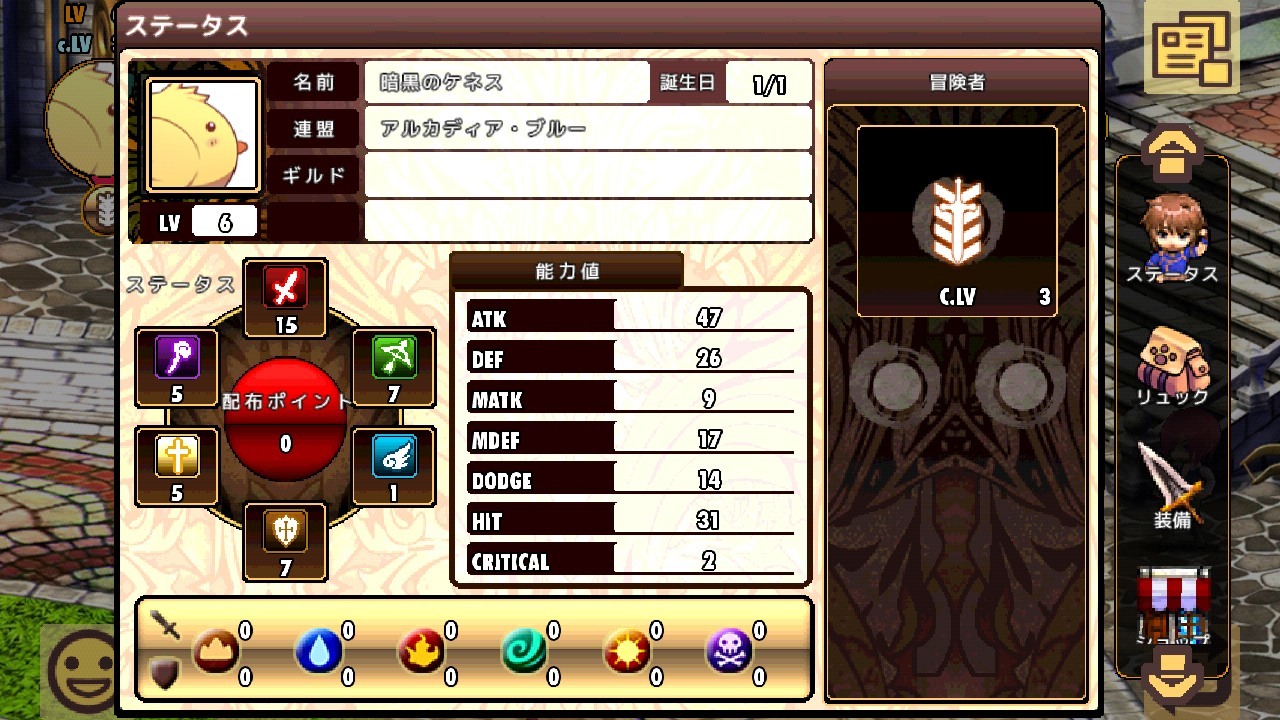Tap the yellow chick character portrait
The width and height of the screenshot is (1280, 720).
click(x=204, y=134)
